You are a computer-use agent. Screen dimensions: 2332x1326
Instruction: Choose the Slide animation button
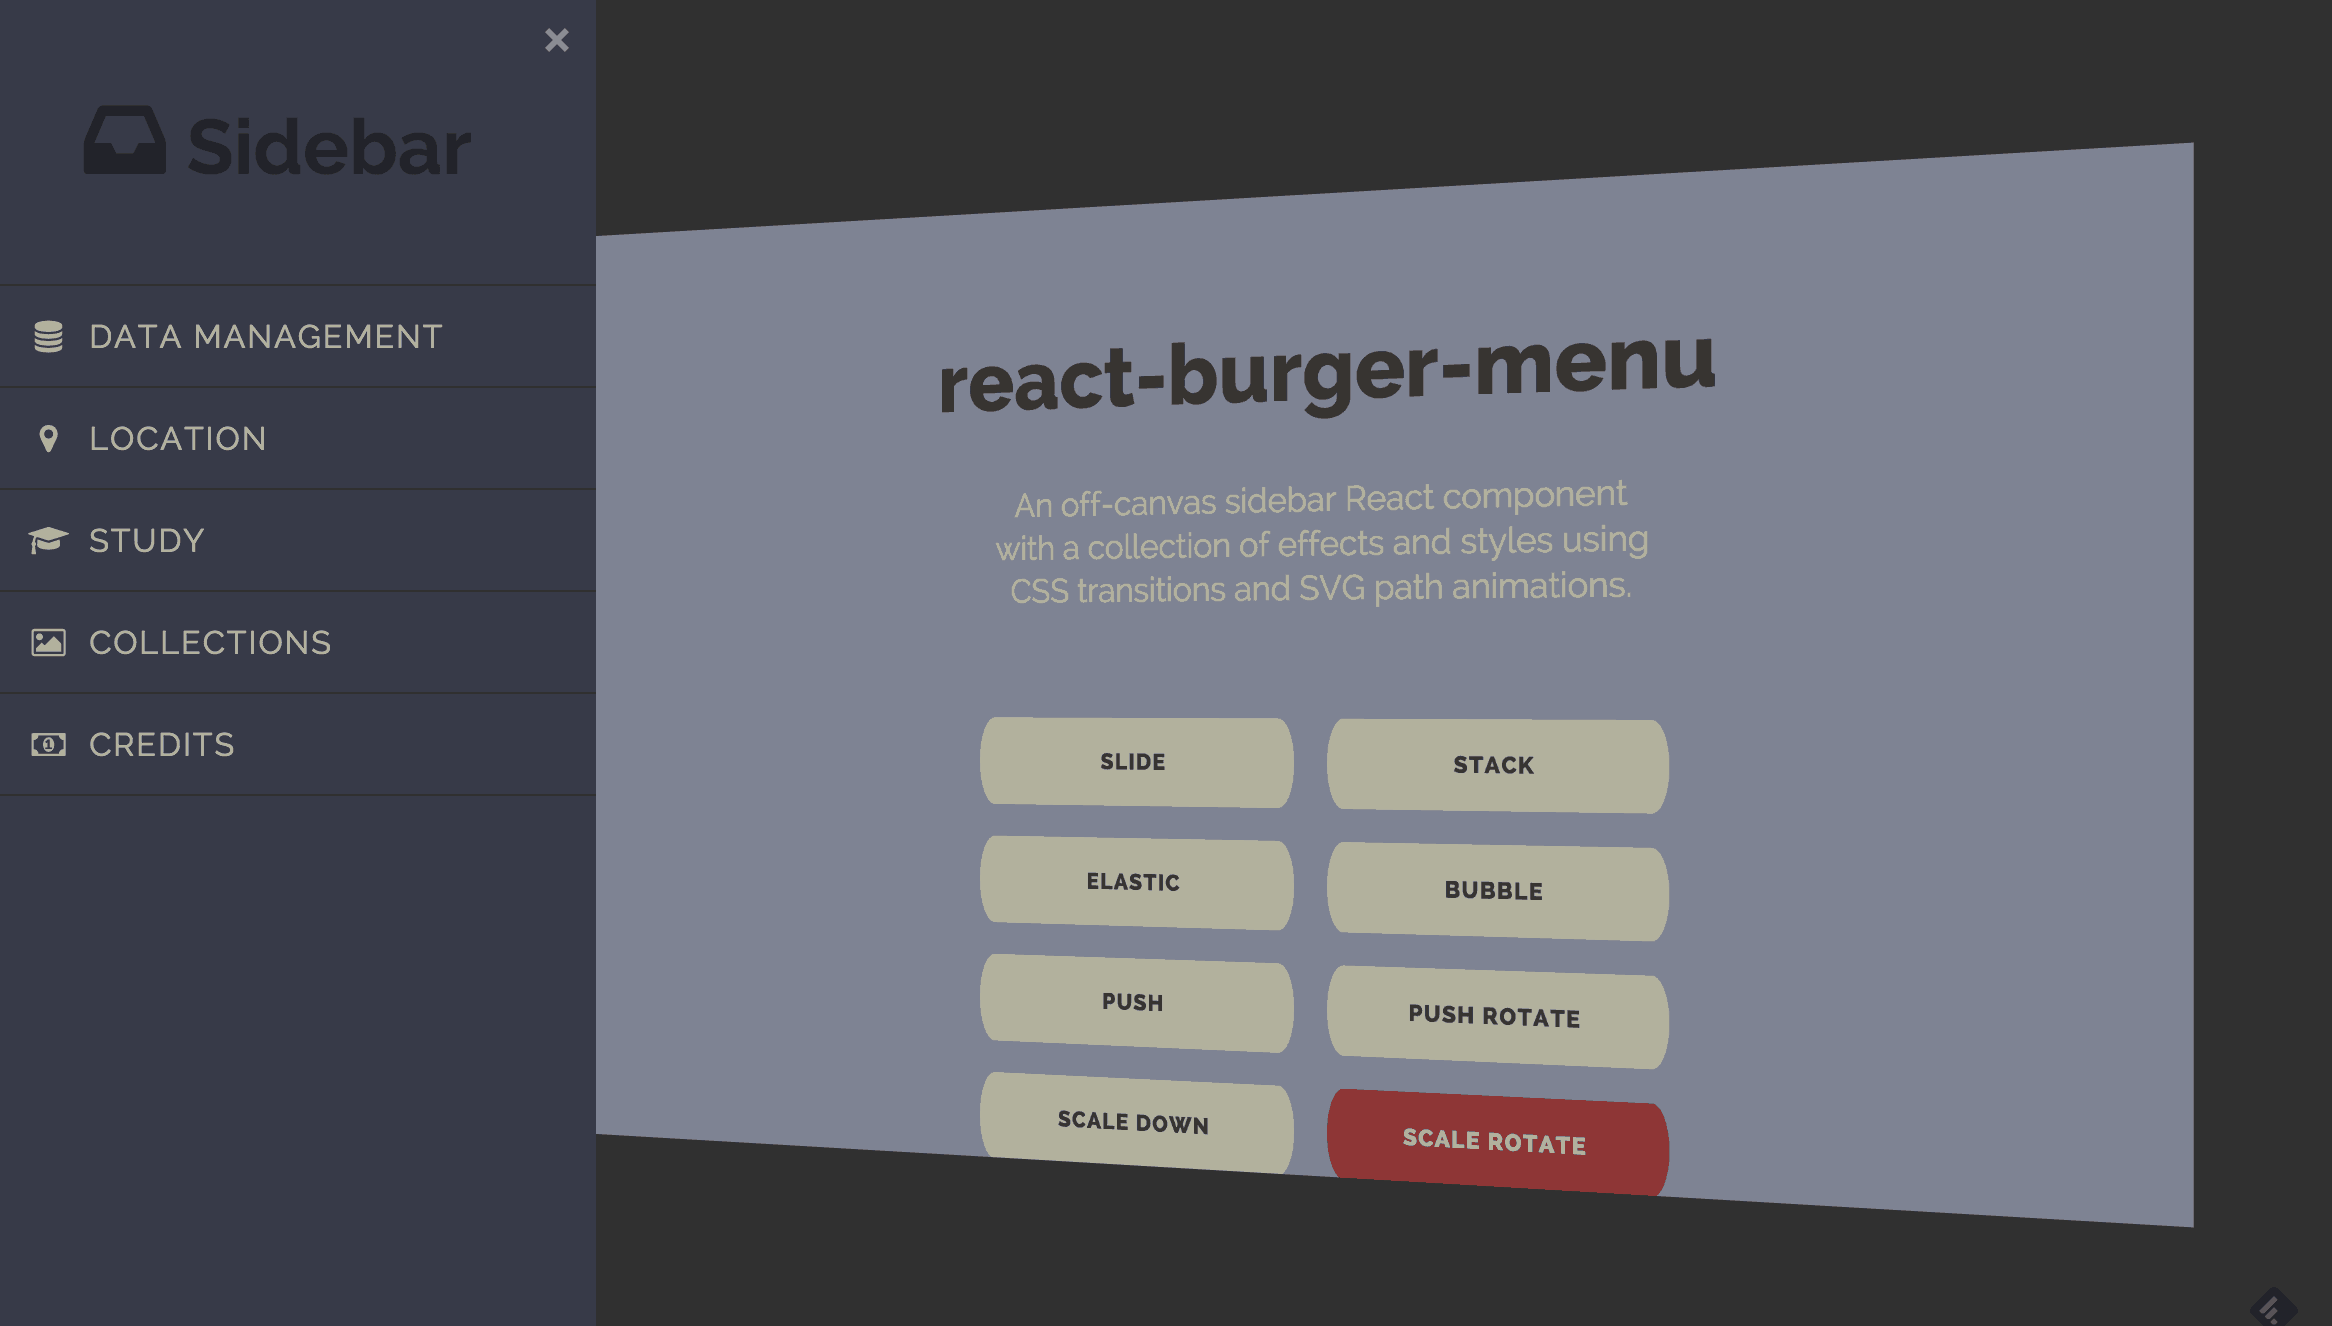(x=1136, y=762)
